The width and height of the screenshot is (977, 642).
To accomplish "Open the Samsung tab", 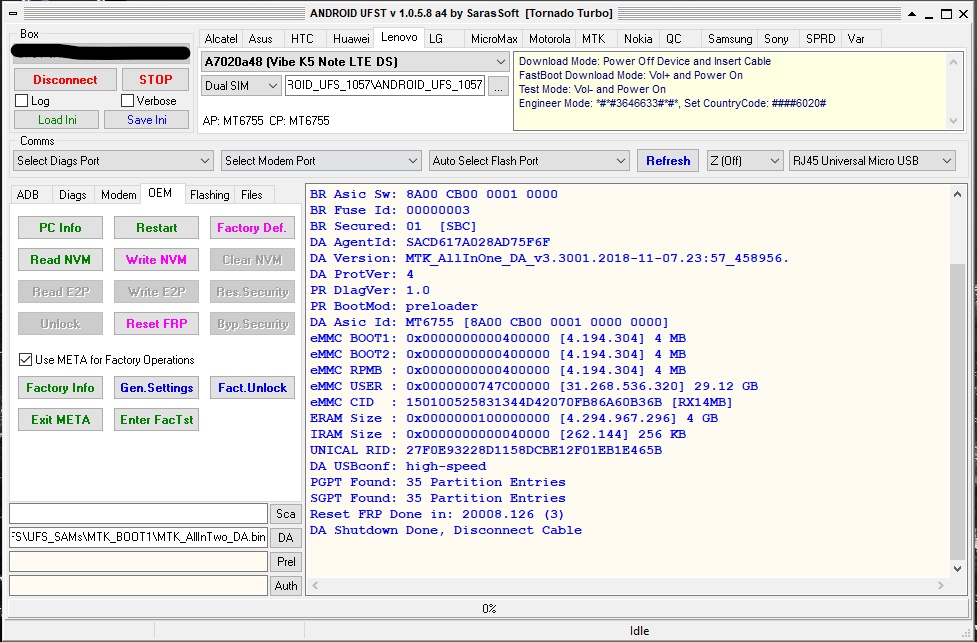I will click(x=730, y=39).
